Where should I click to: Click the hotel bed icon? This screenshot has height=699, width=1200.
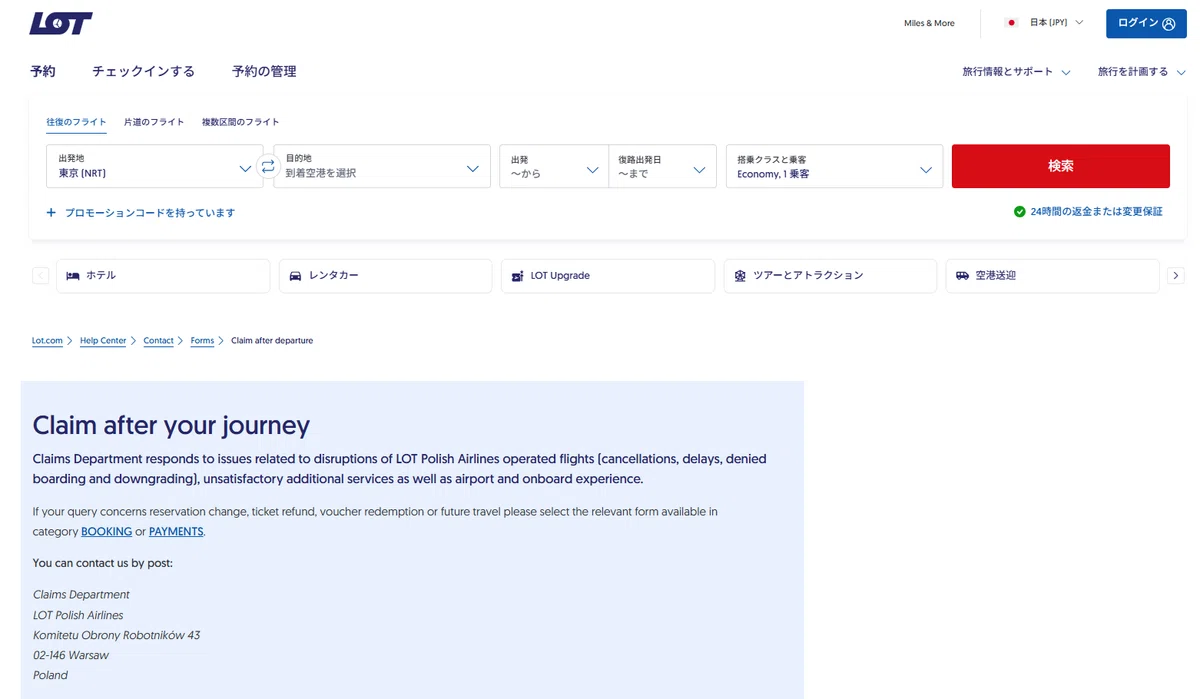pos(73,276)
